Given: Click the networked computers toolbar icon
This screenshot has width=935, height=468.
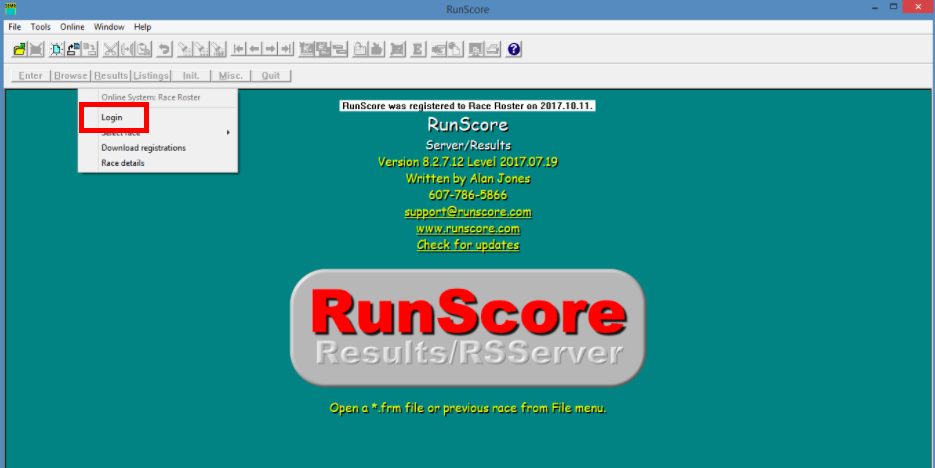Looking at the screenshot, I should [74, 49].
